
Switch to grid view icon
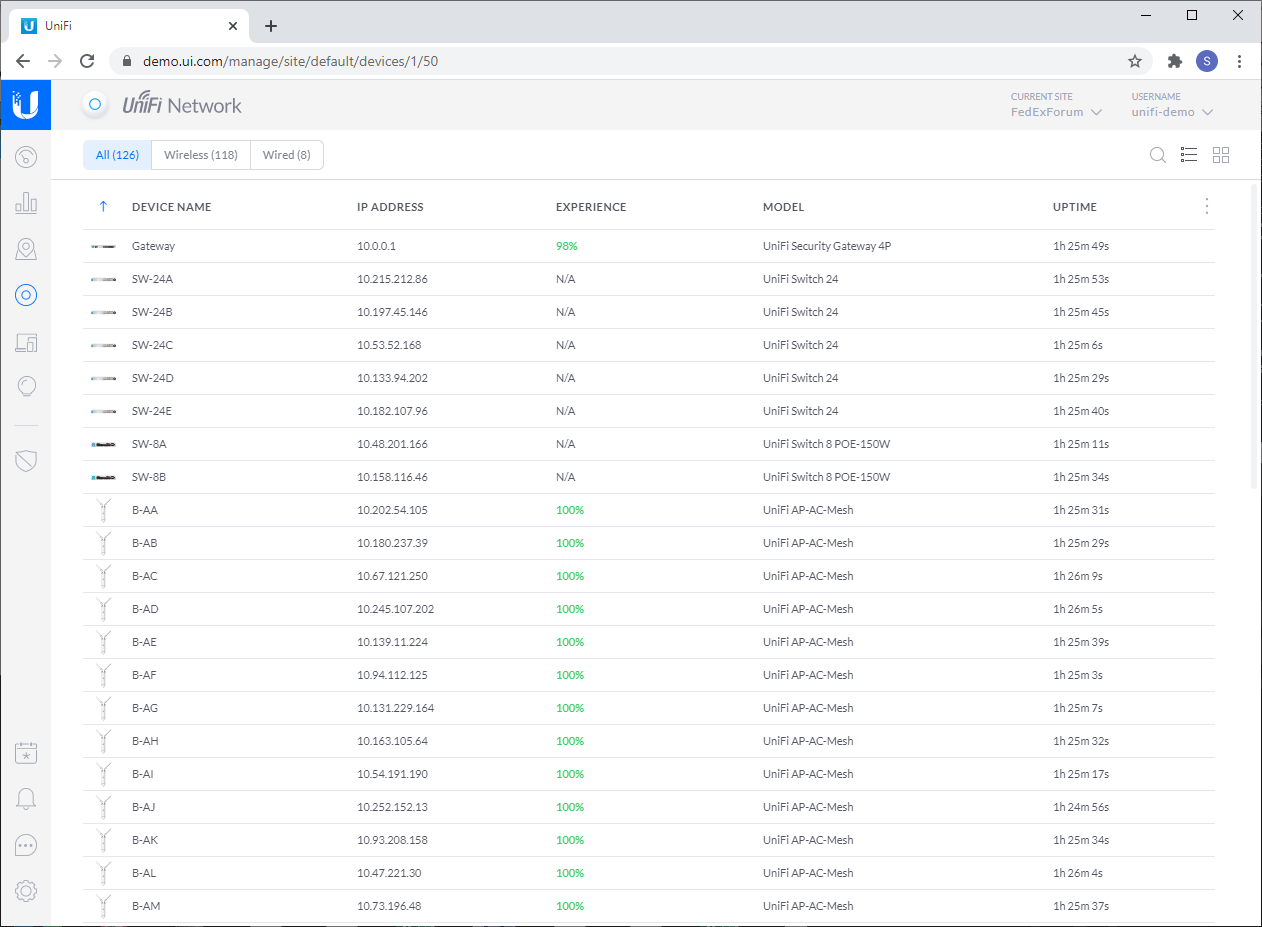coord(1221,155)
